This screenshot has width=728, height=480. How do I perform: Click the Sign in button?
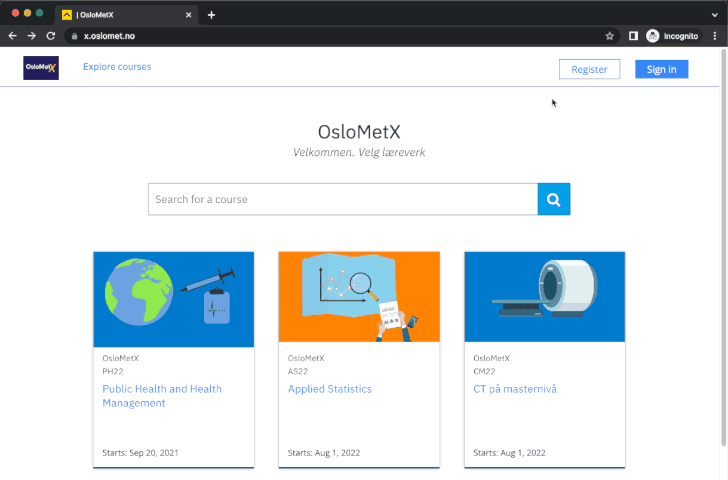point(662,69)
